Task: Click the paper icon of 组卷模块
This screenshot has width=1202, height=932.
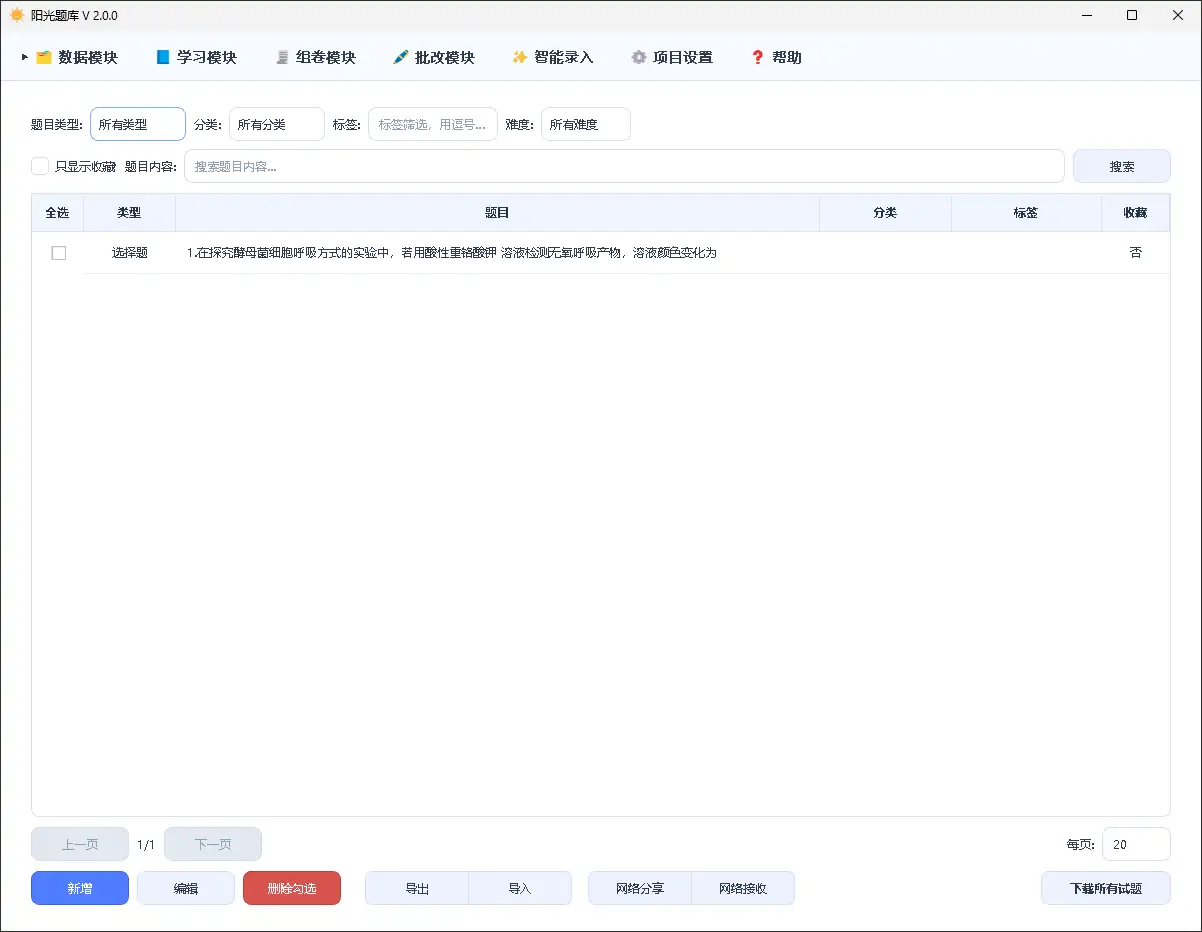Action: pos(282,58)
